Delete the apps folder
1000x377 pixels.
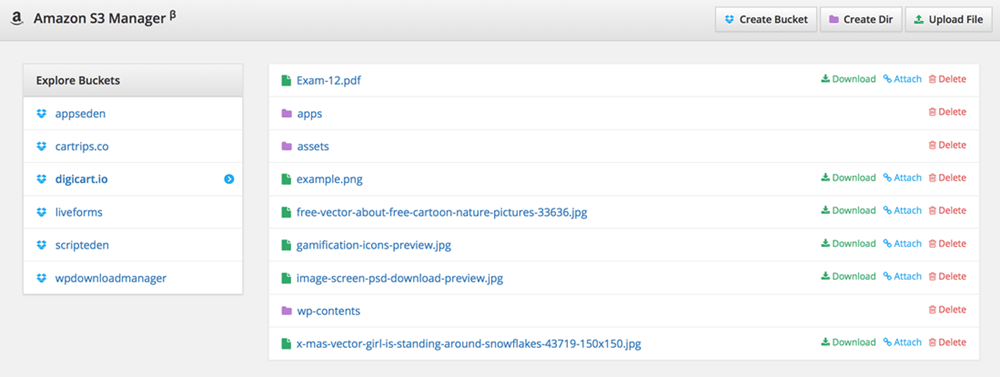pyautogui.click(x=947, y=112)
